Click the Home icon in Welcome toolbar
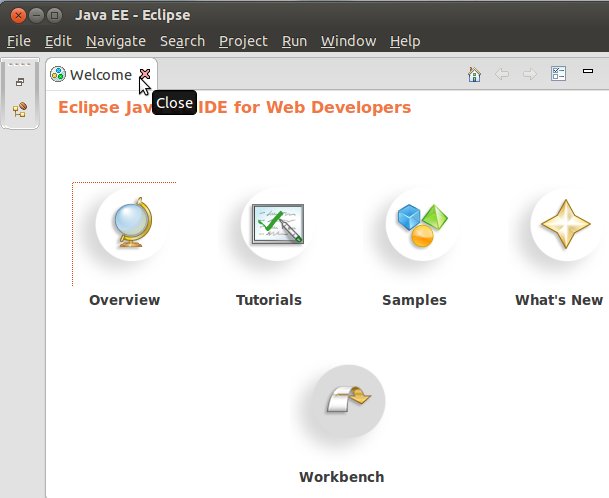Viewport: 609px width, 498px height. point(474,74)
